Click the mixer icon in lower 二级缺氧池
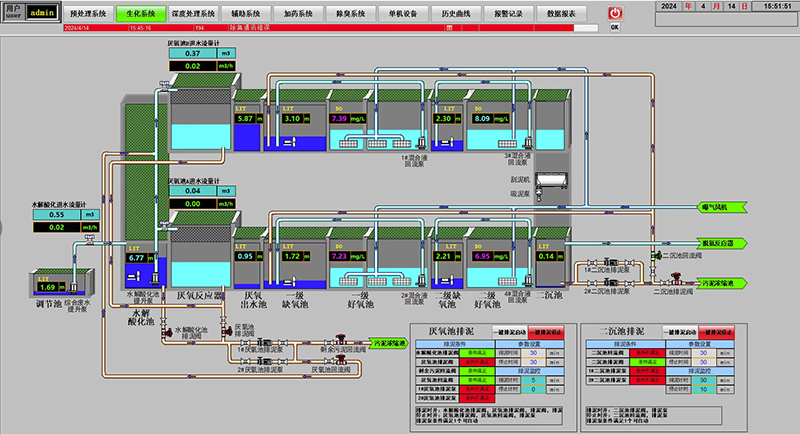This screenshot has height=434, width=800. (x=447, y=280)
